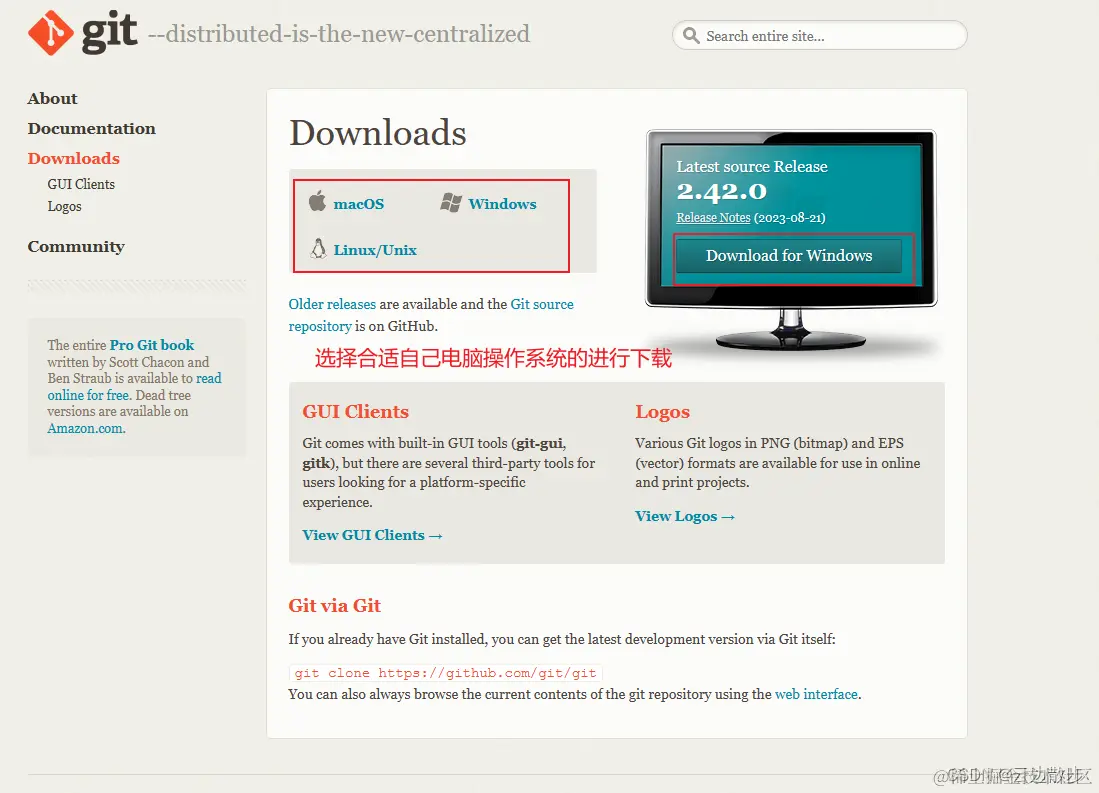This screenshot has width=1099, height=793.
Task: Open the Community section
Action: pyautogui.click(x=76, y=247)
